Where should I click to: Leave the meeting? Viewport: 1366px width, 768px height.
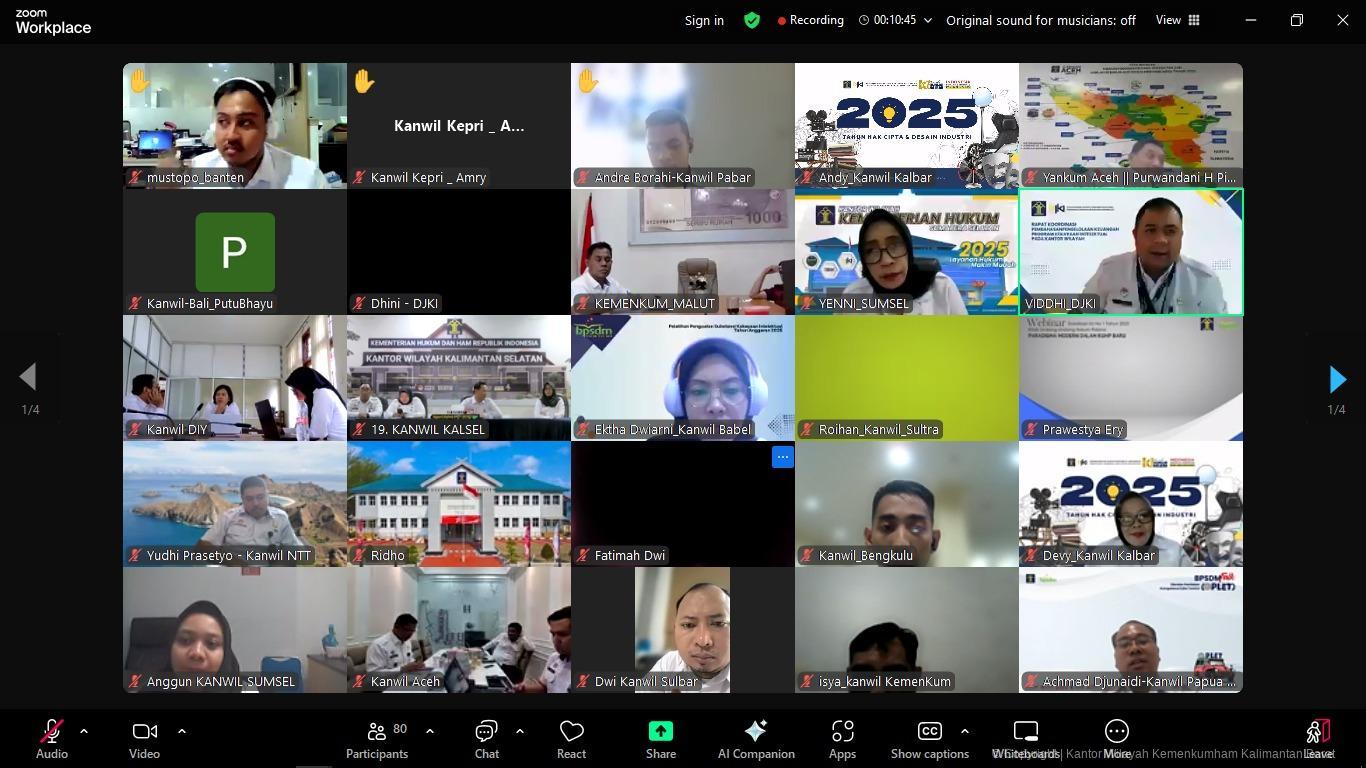click(1318, 739)
